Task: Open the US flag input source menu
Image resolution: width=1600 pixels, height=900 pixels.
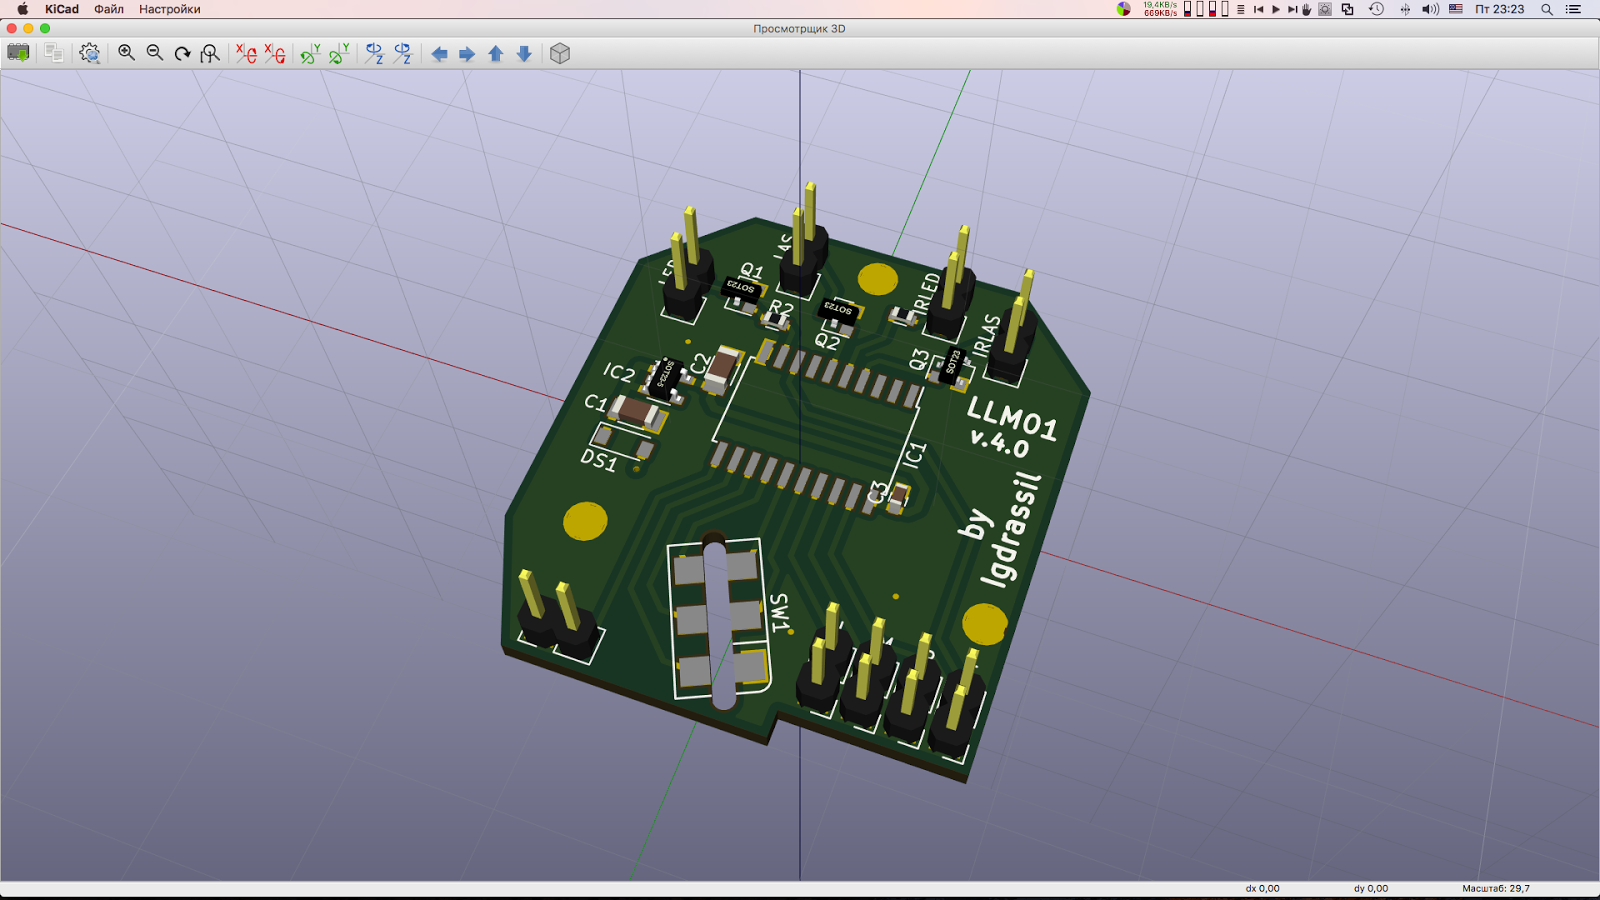Action: 1456,9
